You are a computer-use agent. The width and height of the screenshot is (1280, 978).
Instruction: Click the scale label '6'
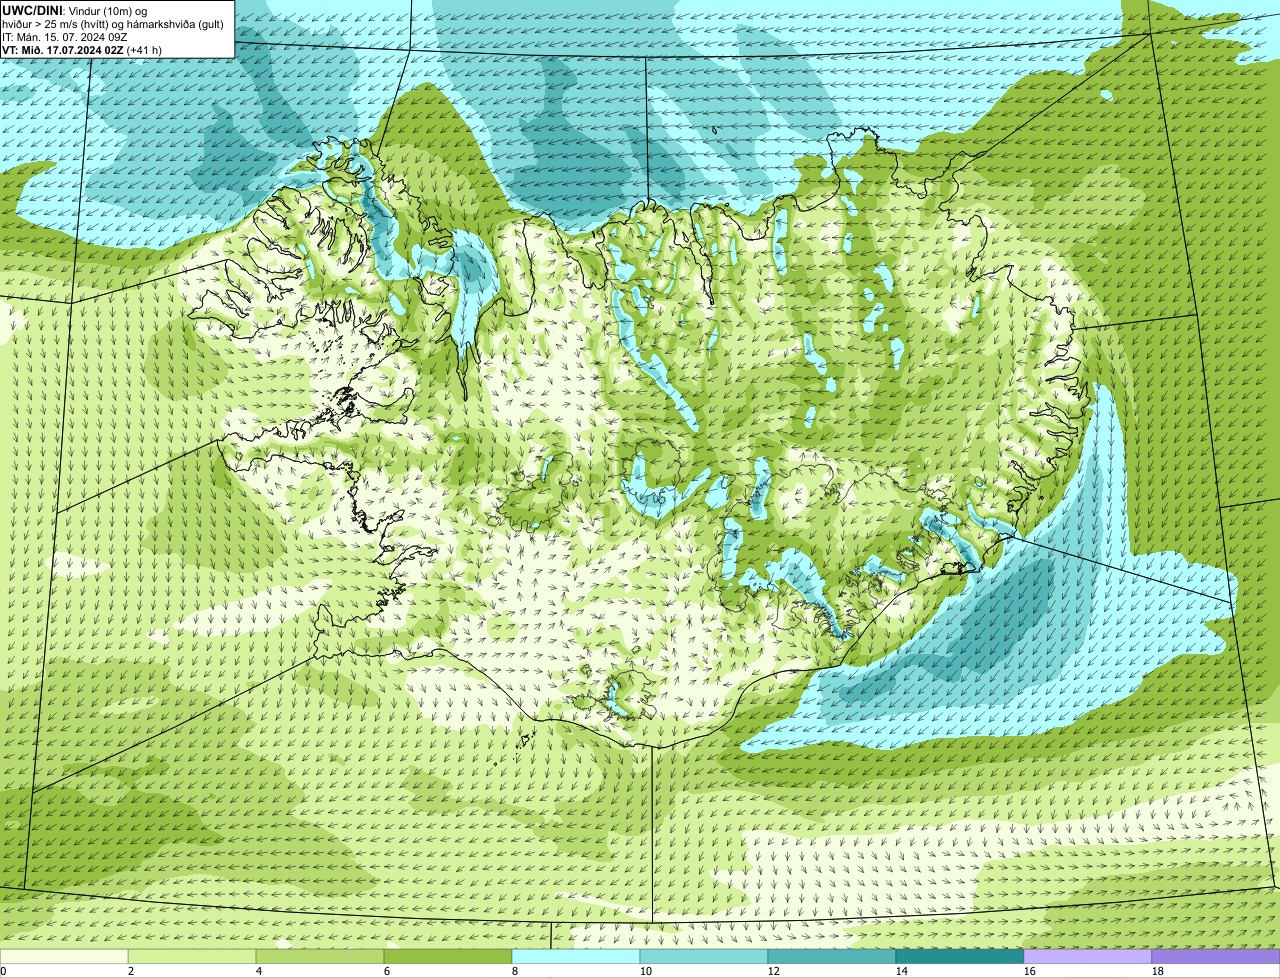click(387, 971)
